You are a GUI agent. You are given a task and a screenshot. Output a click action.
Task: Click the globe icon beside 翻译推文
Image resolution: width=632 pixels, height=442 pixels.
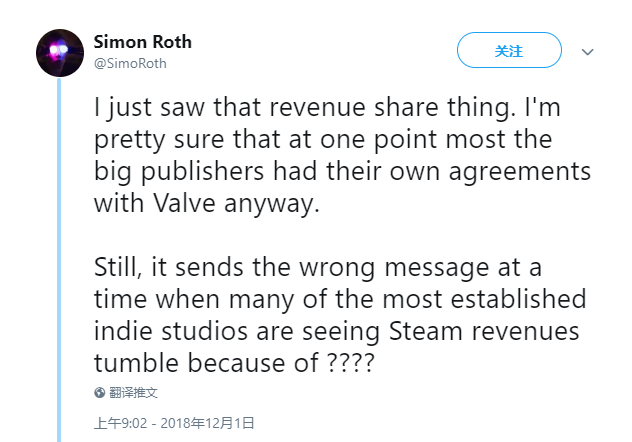tap(100, 392)
